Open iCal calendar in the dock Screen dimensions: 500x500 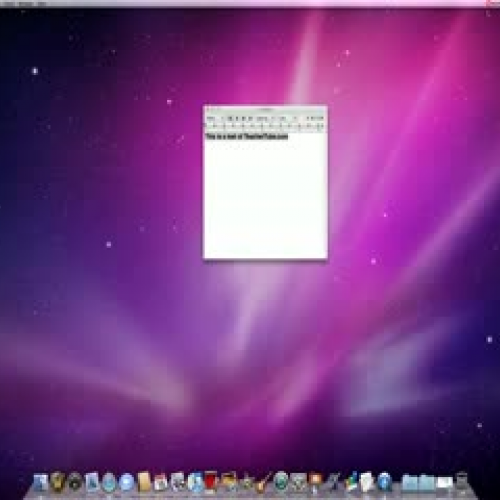tap(161, 482)
